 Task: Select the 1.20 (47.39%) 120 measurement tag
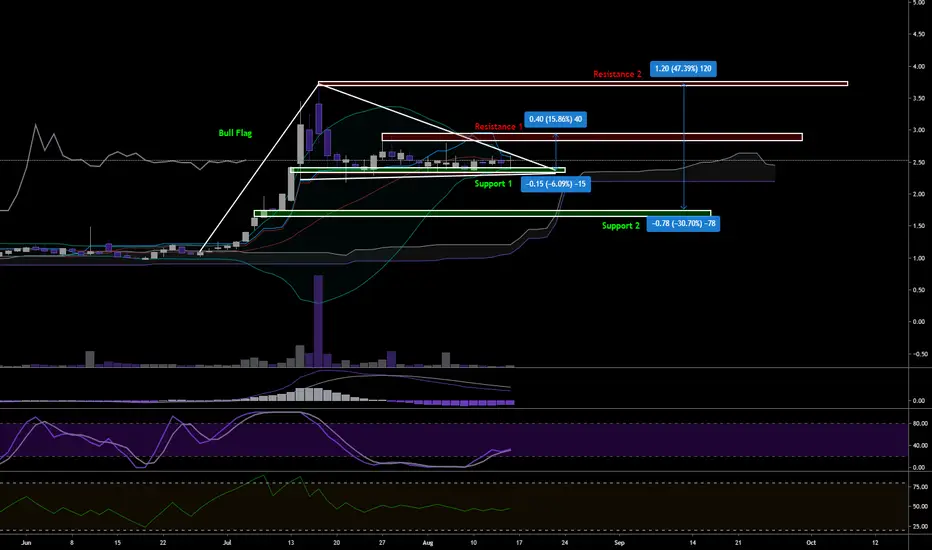click(683, 69)
